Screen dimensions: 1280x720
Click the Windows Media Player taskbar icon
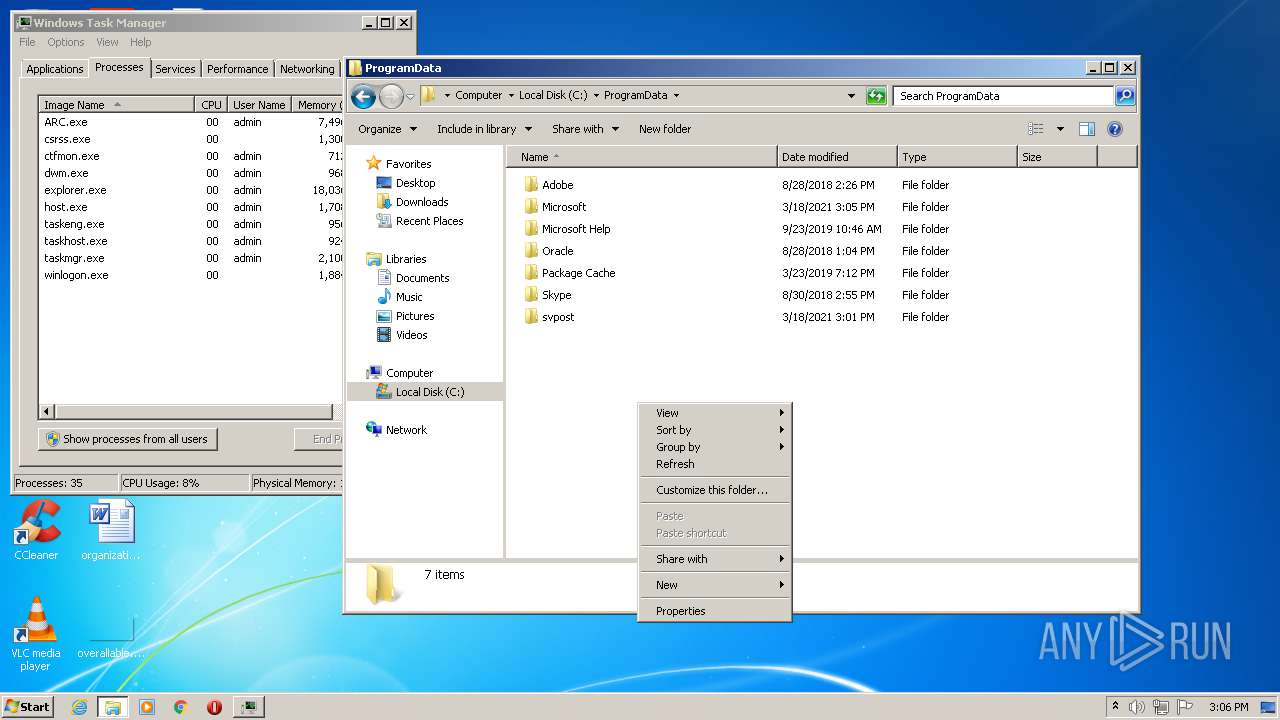(x=147, y=707)
